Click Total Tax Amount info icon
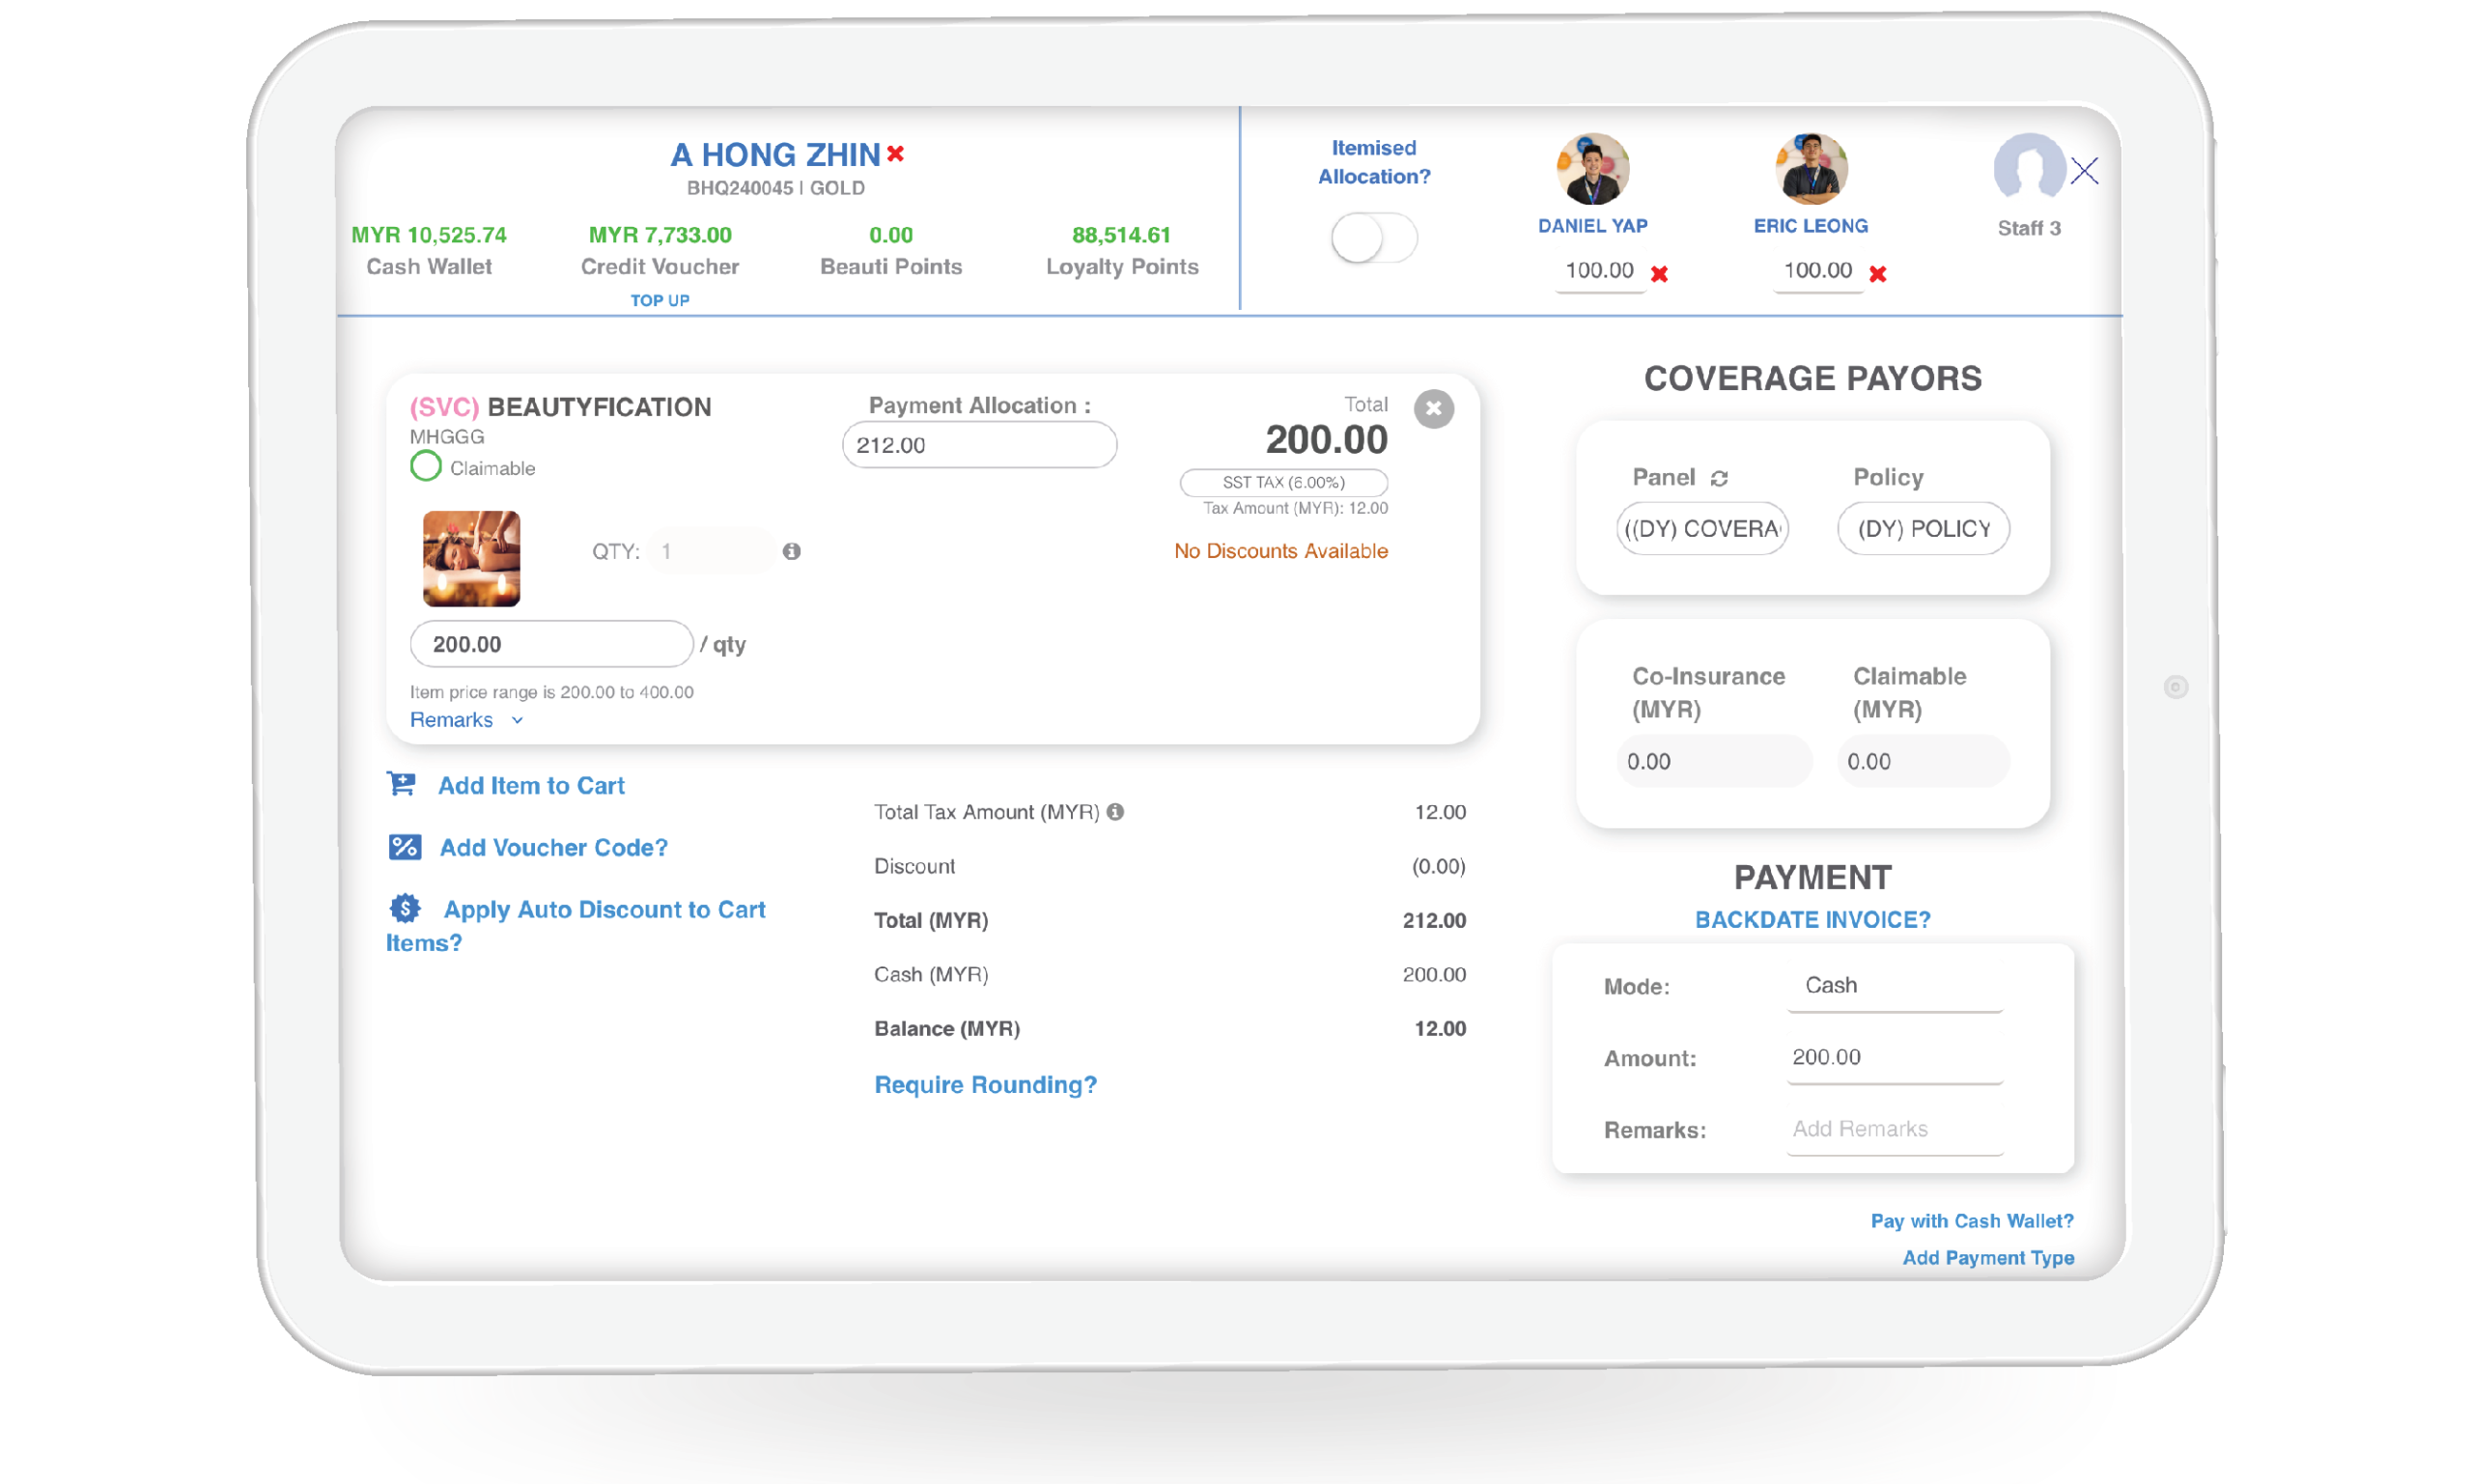This screenshot has width=2472, height=1484. (1115, 812)
